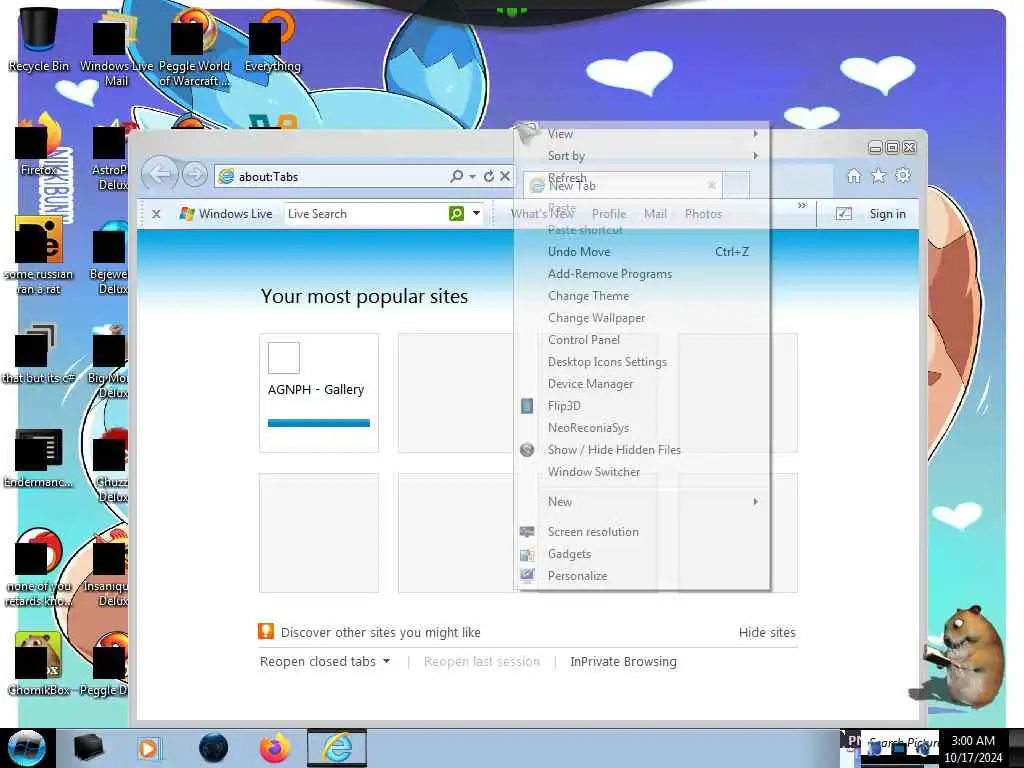Click the Sign in link
1024x768 pixels.
tap(888, 214)
